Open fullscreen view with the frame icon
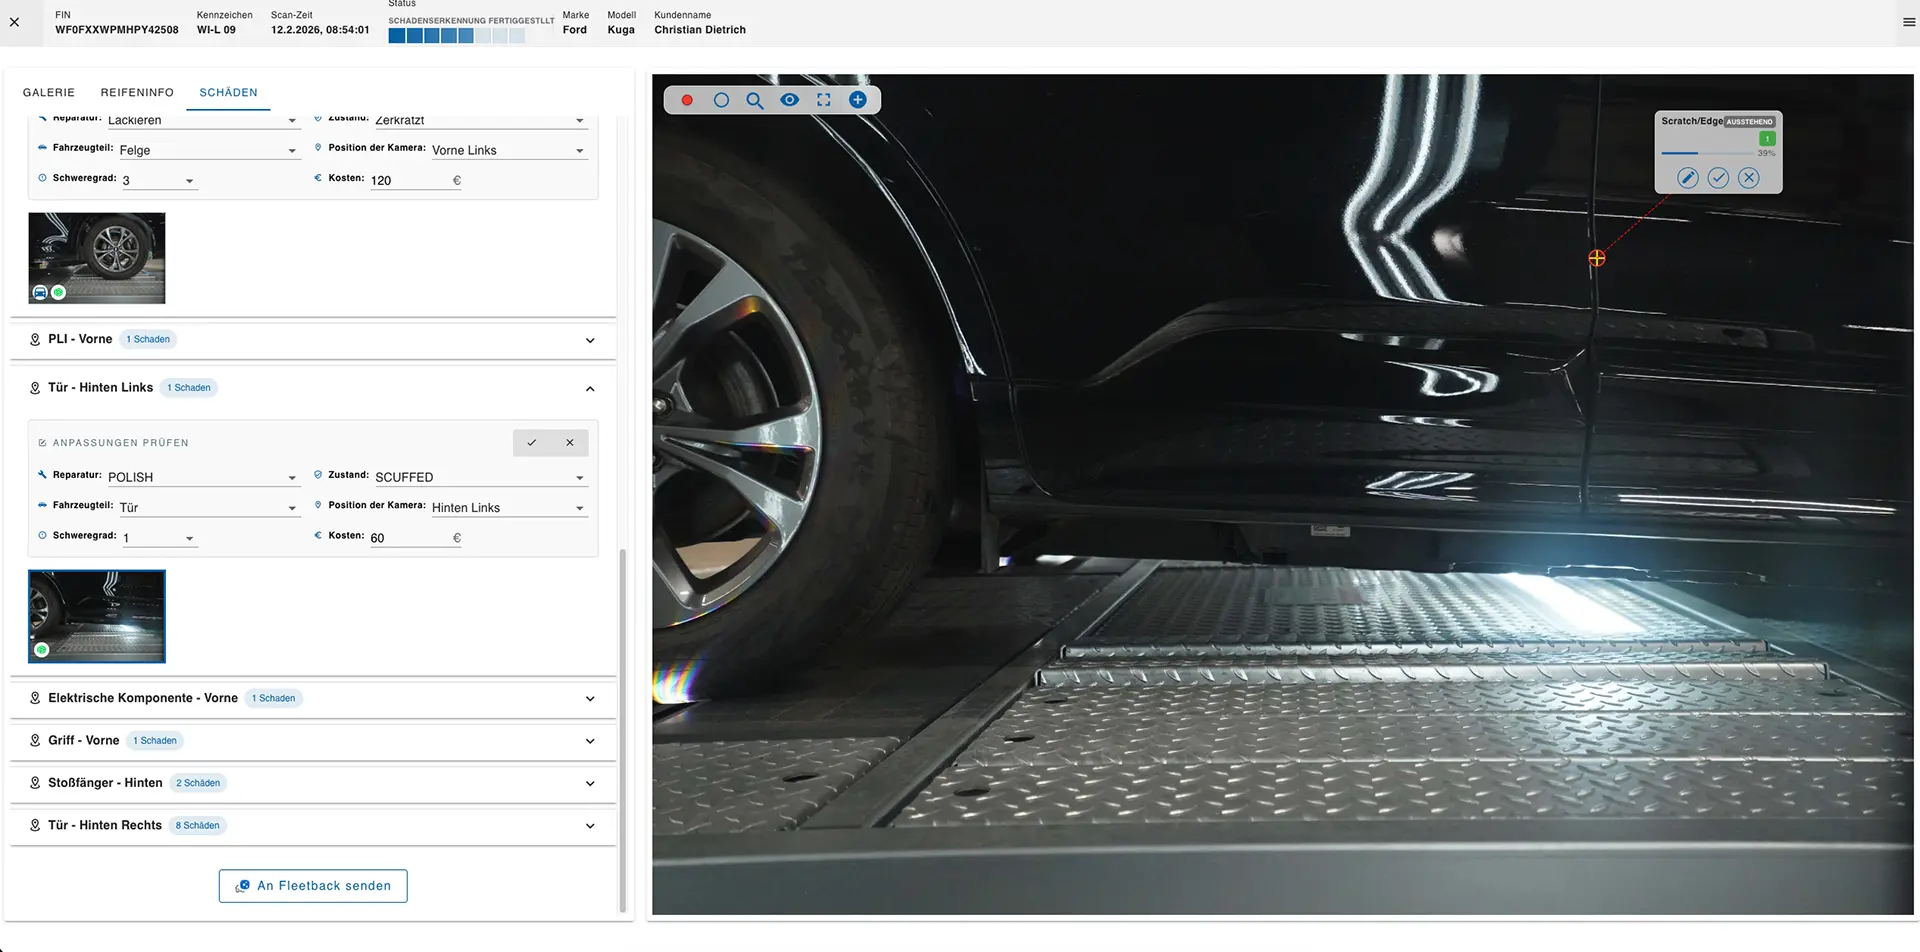The height and width of the screenshot is (952, 1920). point(824,100)
